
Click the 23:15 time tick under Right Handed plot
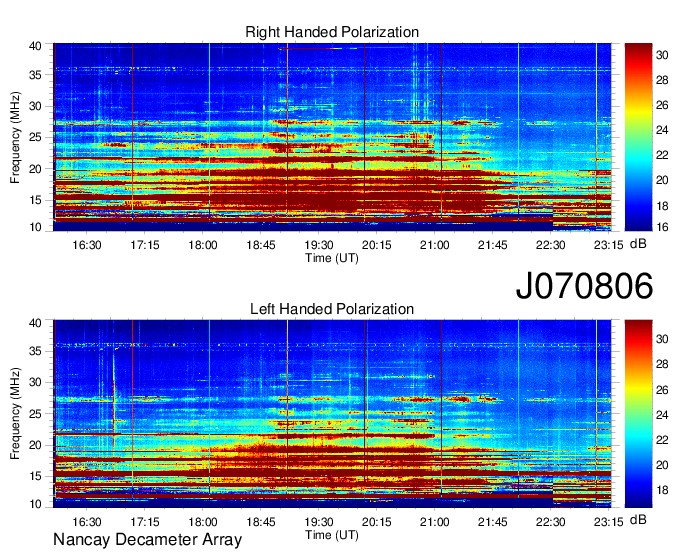(608, 245)
